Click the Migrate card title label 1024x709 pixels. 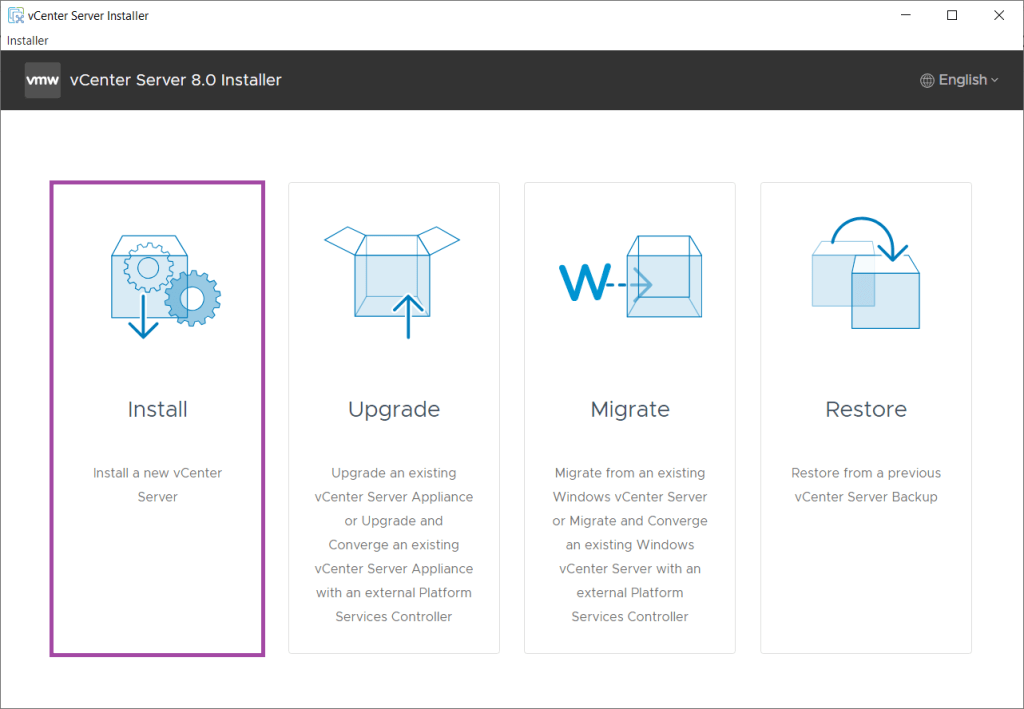tap(629, 409)
